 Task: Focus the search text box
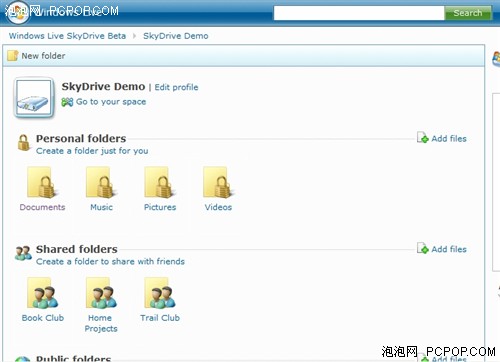(359, 13)
